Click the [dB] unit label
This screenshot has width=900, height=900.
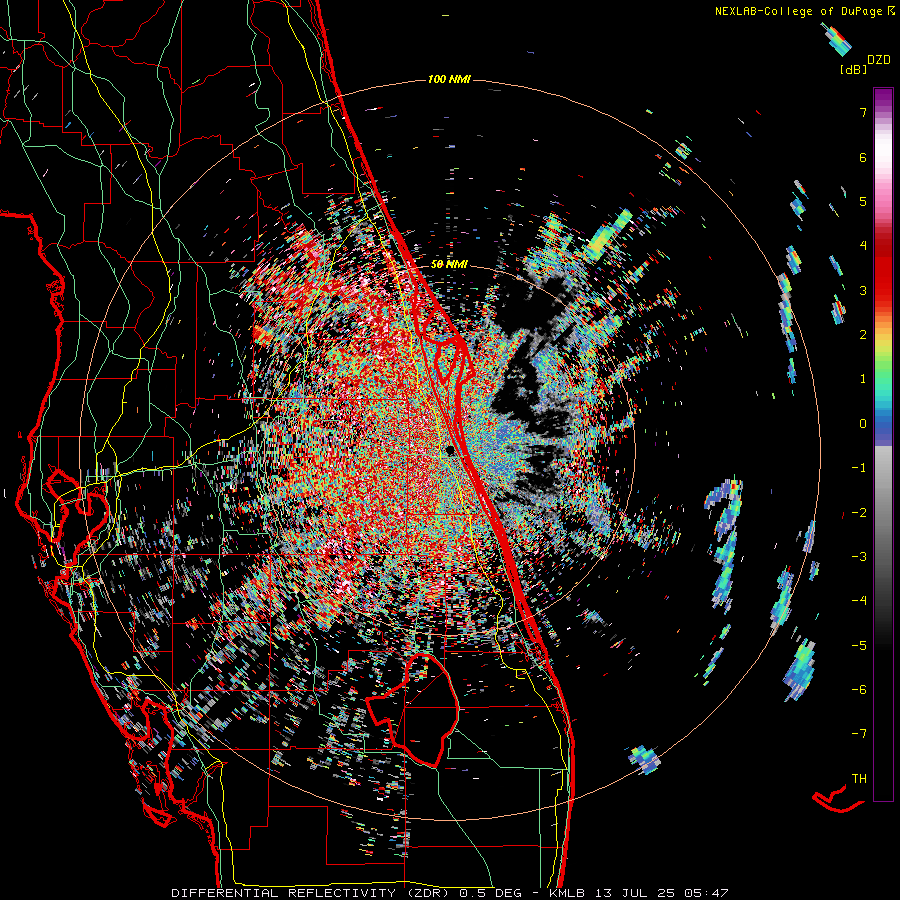pos(853,69)
